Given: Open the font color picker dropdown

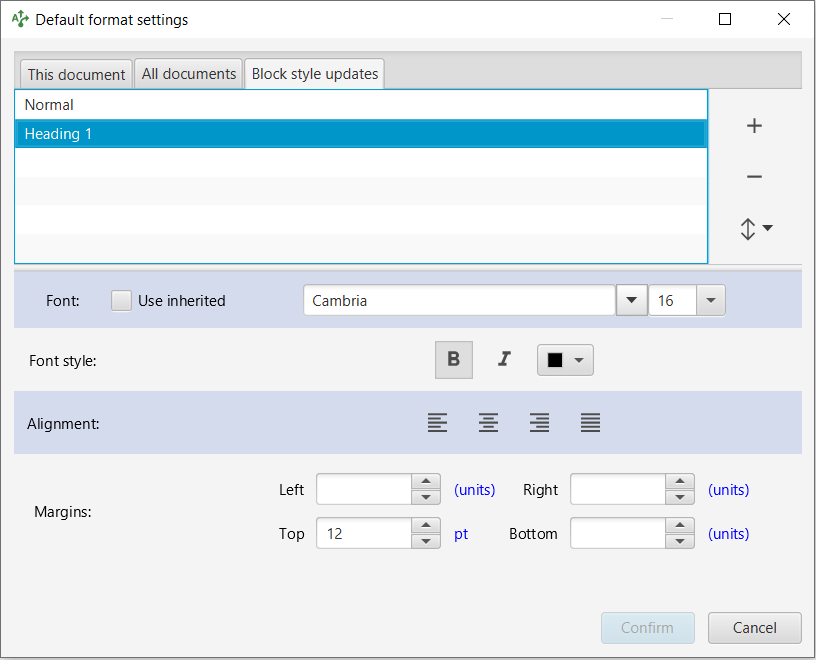Looking at the screenshot, I should [x=565, y=360].
